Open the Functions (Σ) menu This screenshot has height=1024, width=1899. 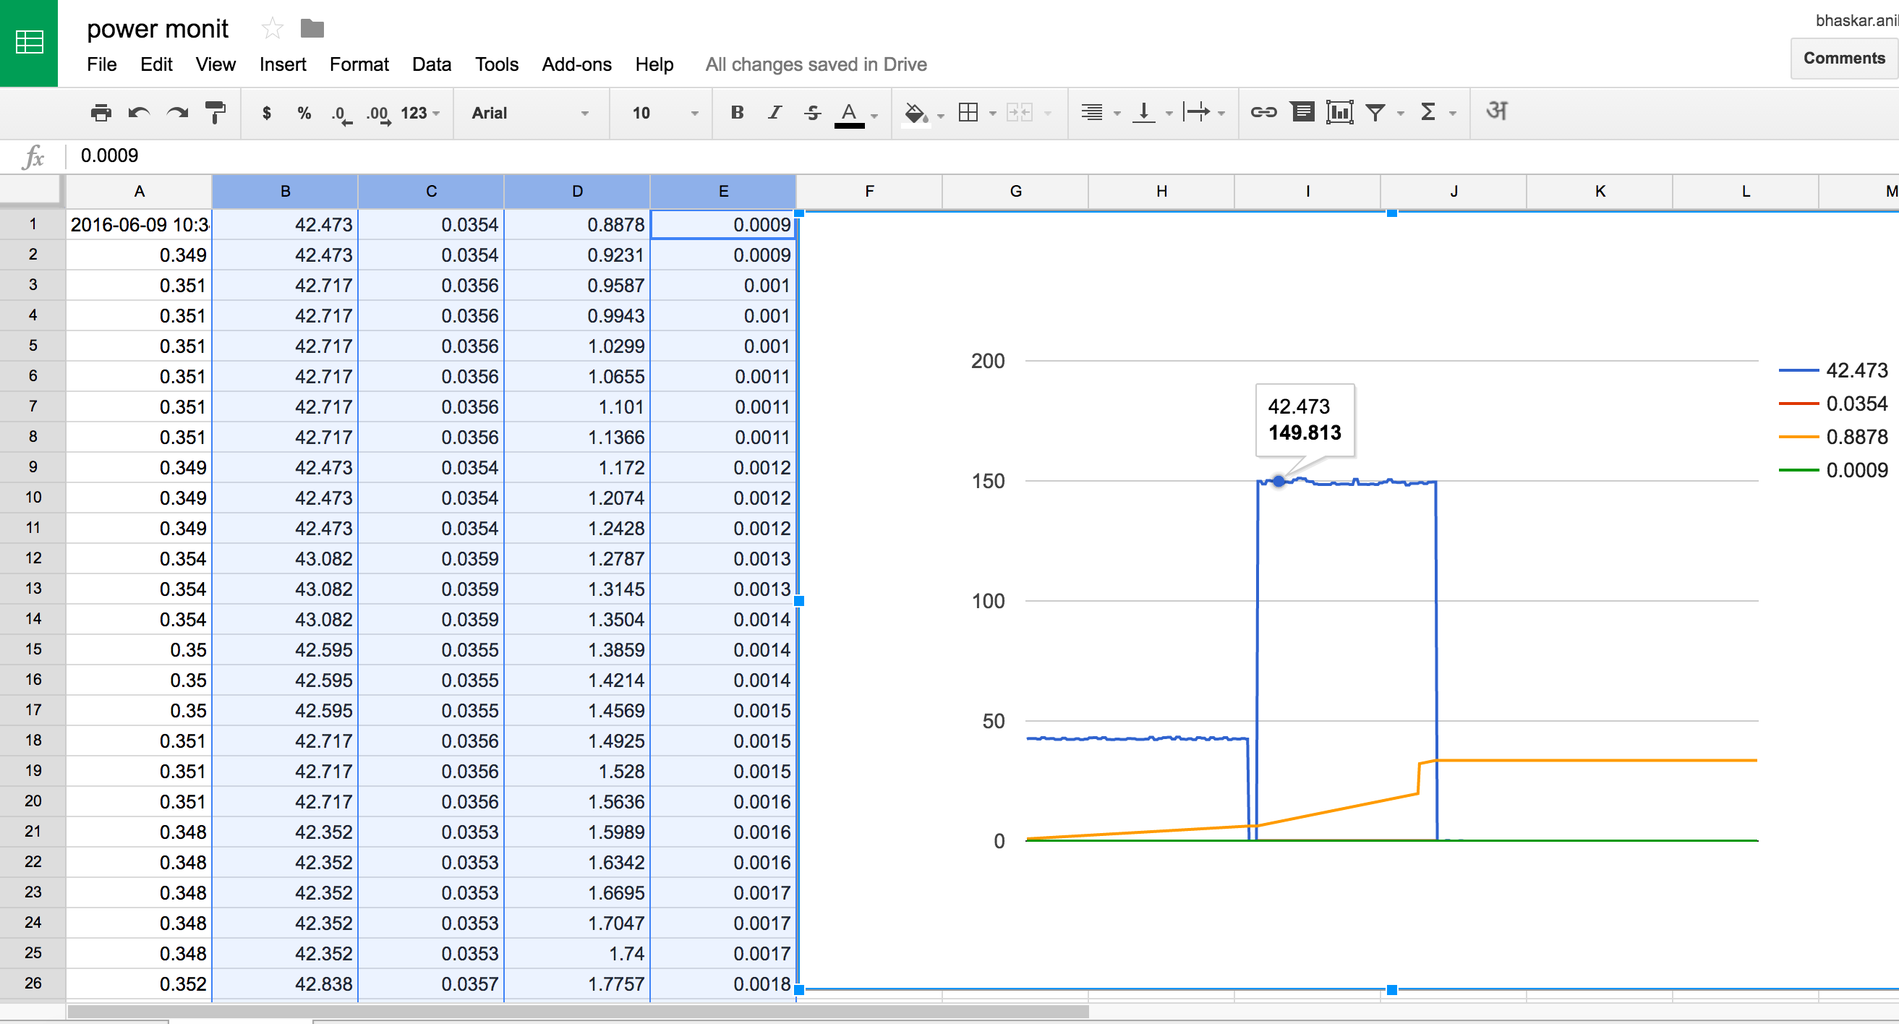pyautogui.click(x=1430, y=112)
